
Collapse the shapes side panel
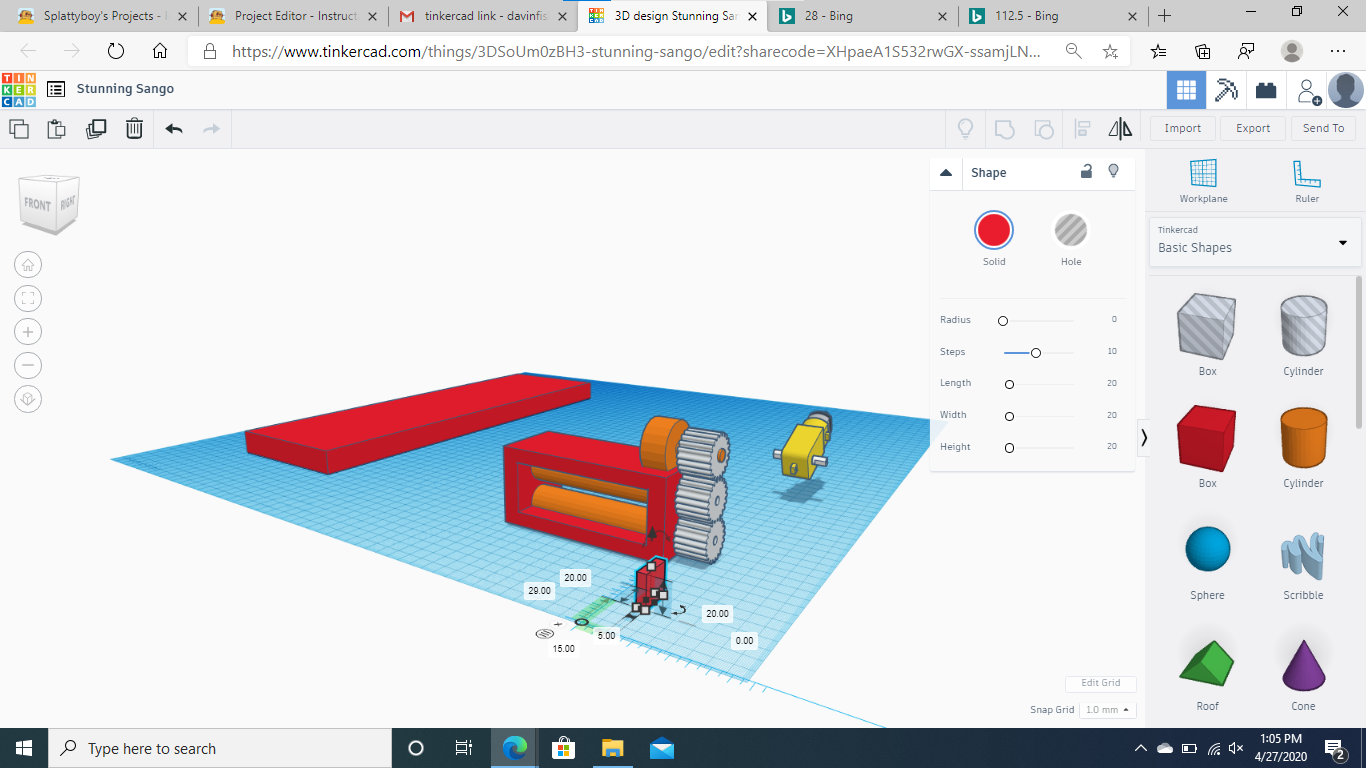tap(1144, 438)
